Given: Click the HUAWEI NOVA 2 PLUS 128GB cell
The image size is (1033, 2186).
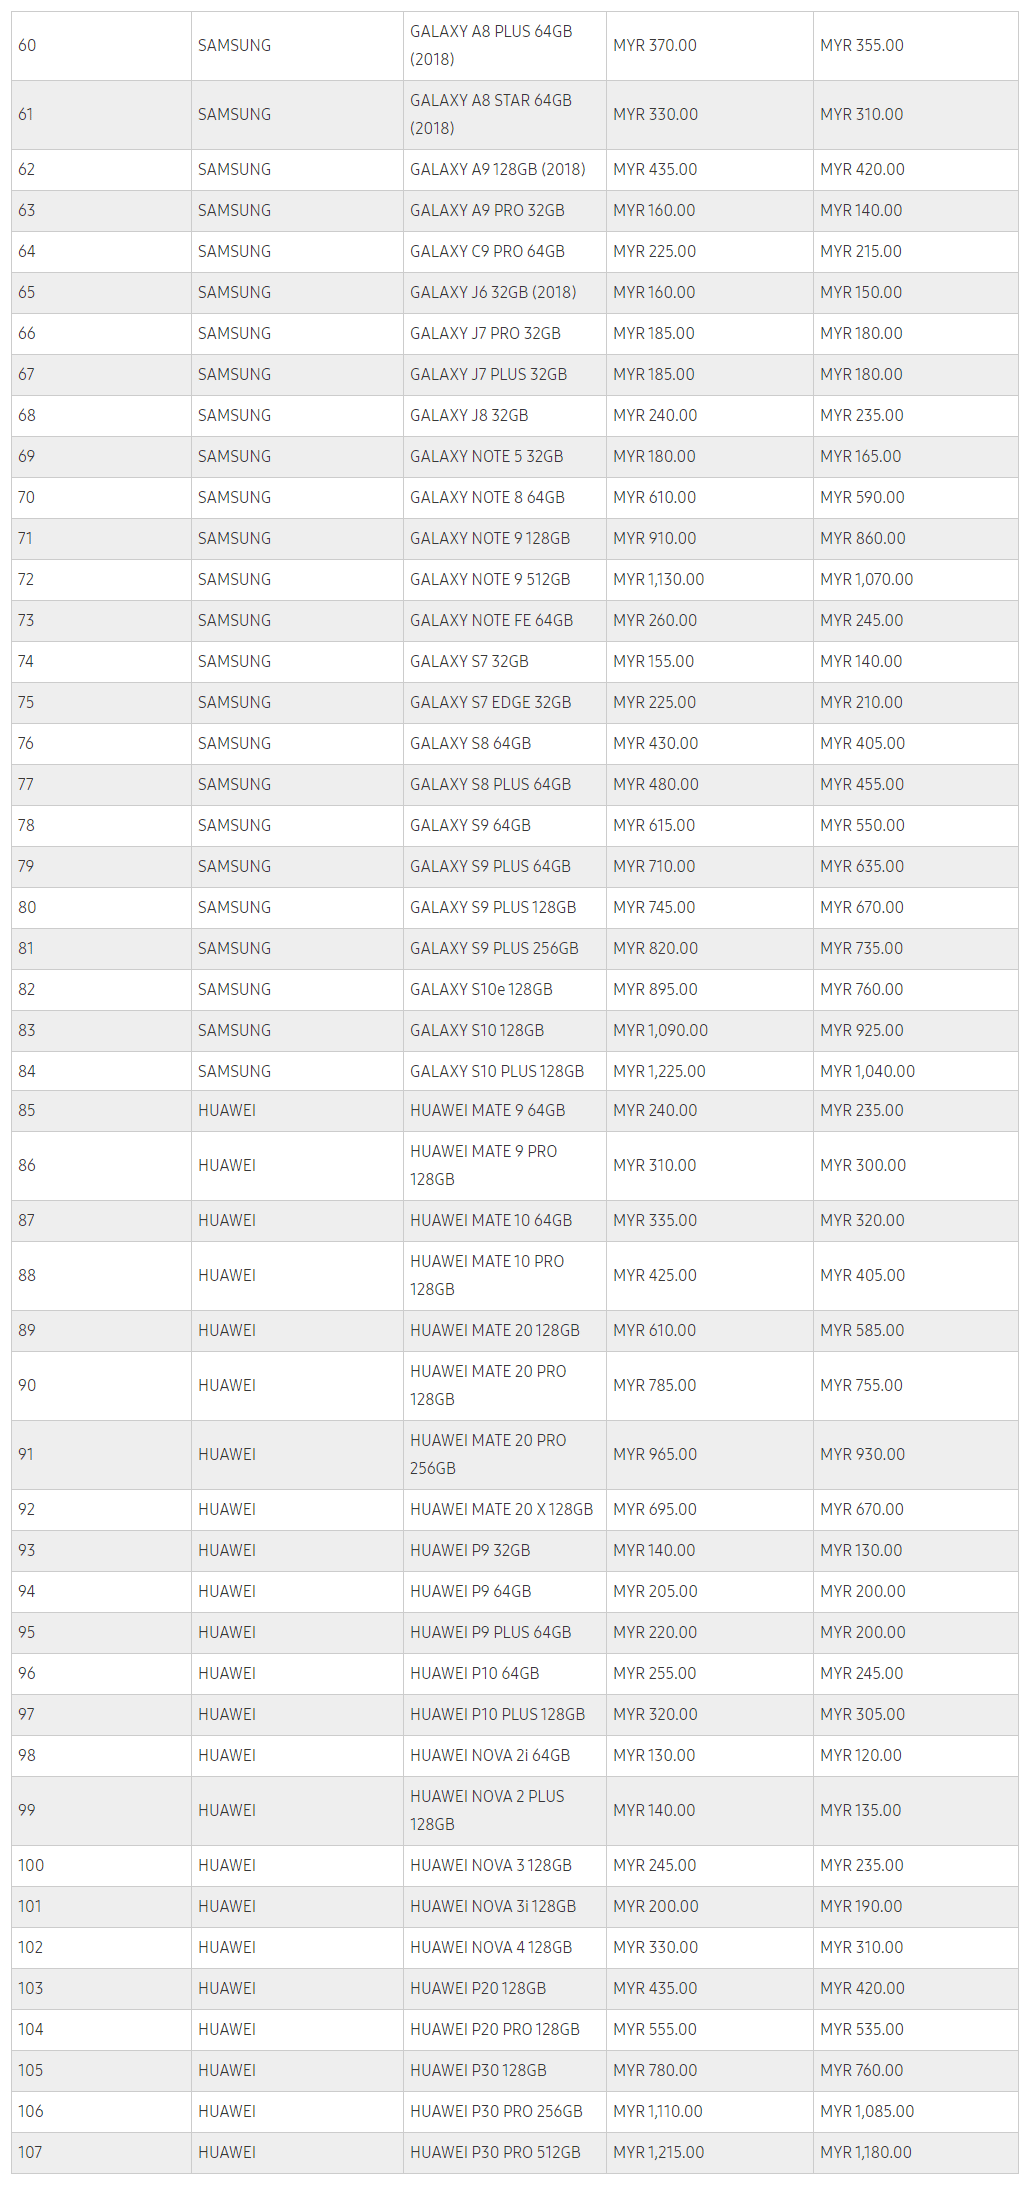Looking at the screenshot, I should tap(487, 1810).
